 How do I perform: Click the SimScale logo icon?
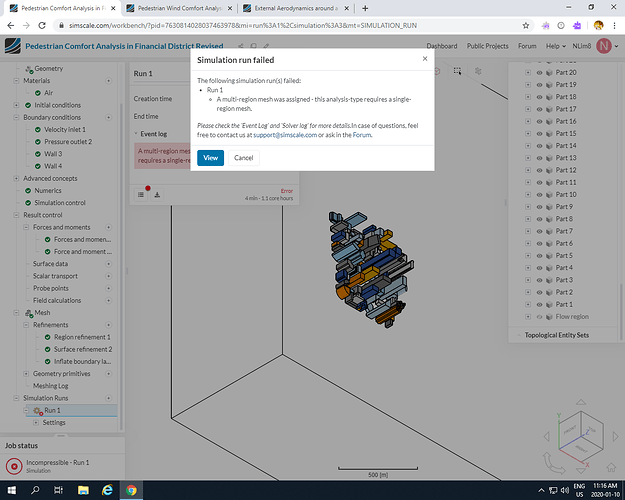[x=13, y=46]
